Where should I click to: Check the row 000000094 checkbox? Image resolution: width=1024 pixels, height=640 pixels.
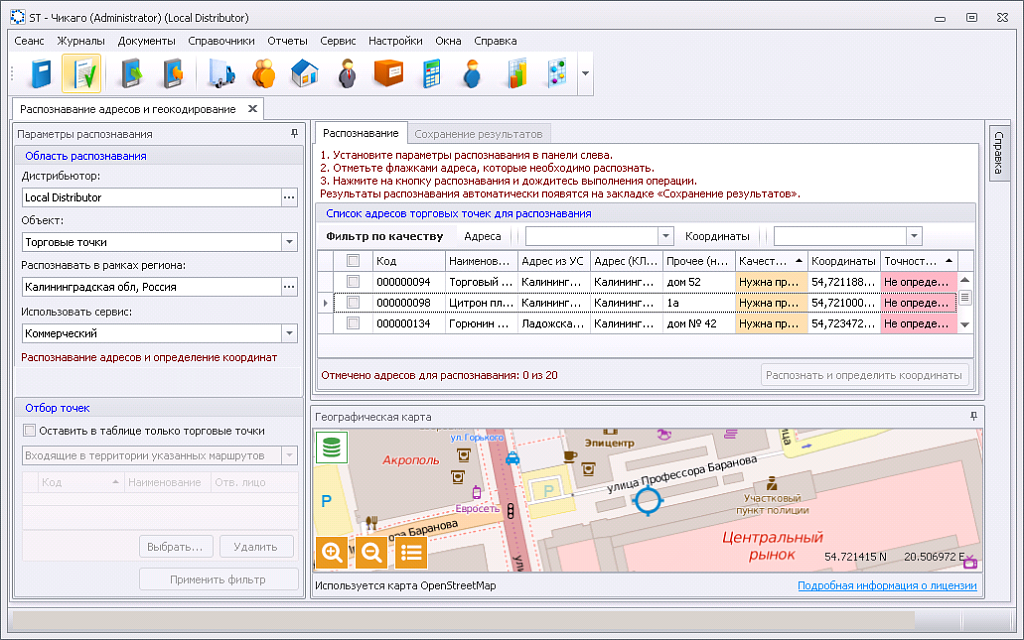353,281
